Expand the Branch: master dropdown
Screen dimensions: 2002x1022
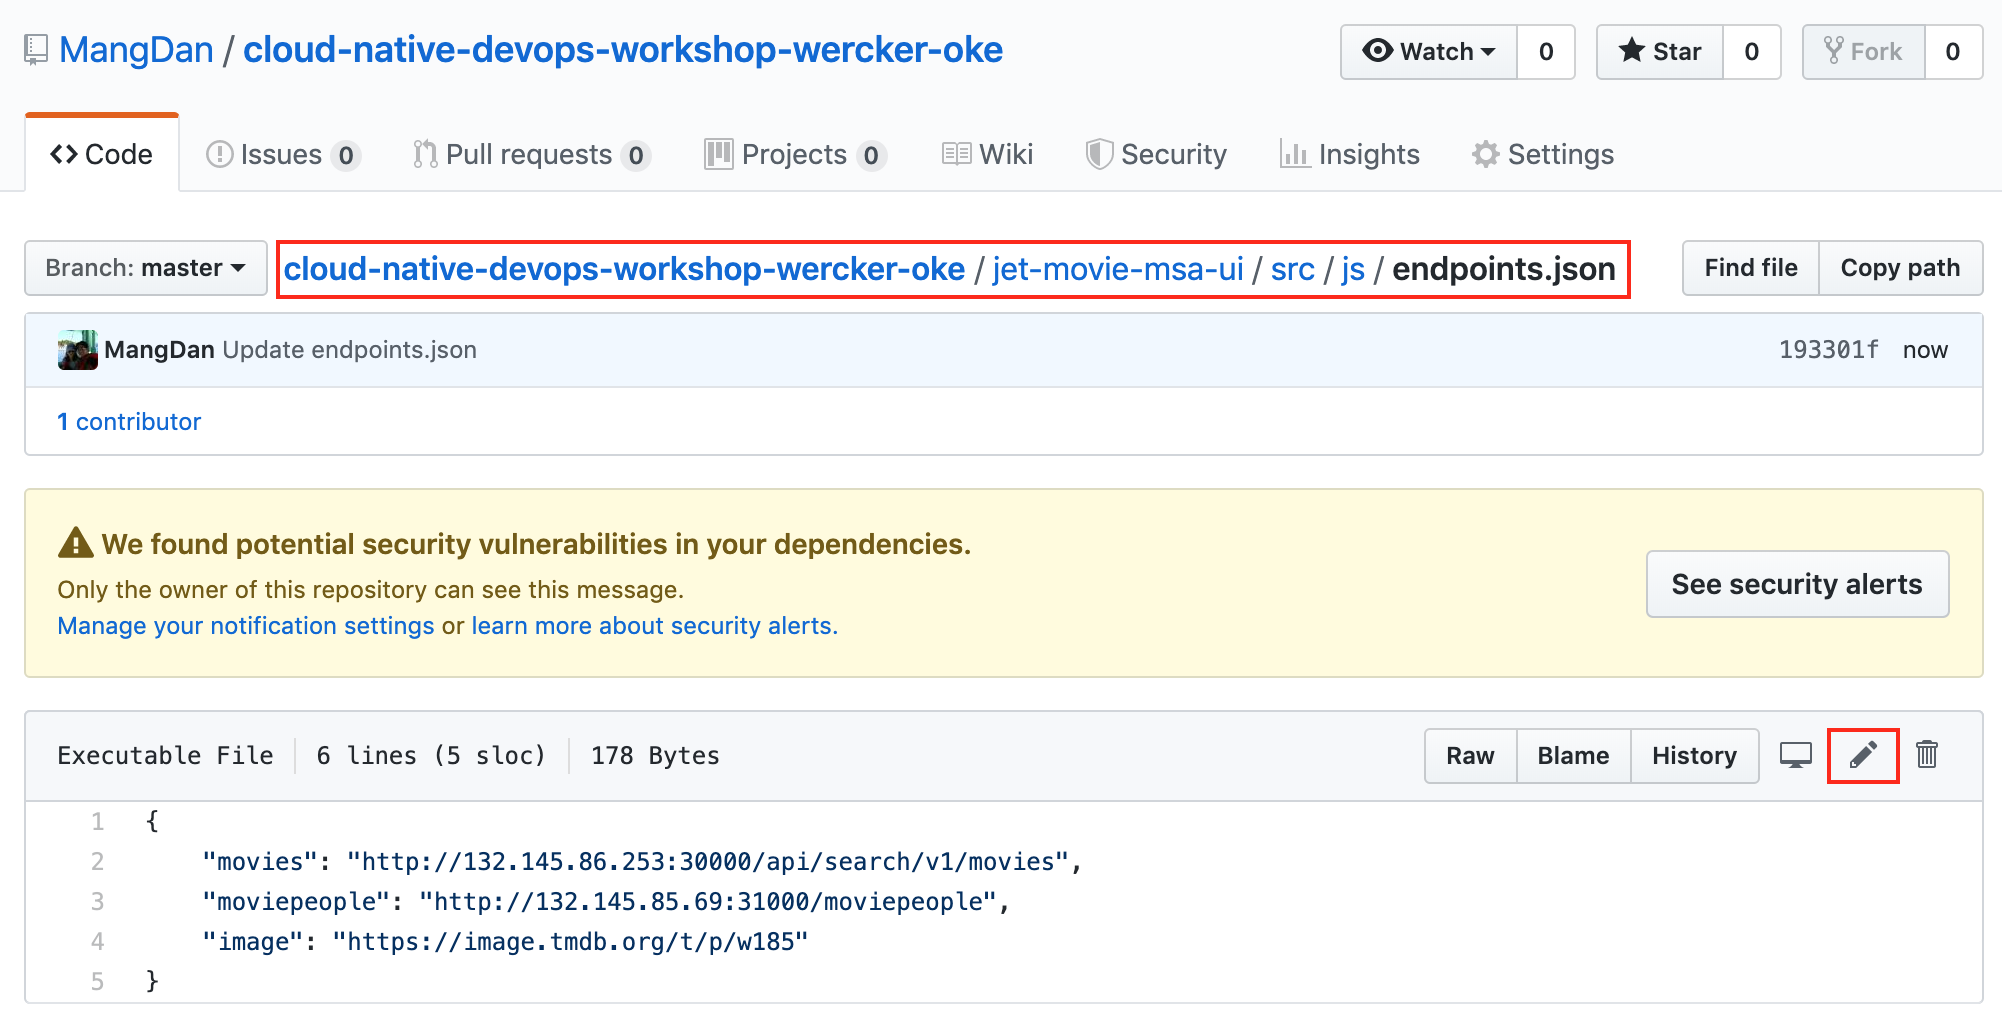tap(146, 268)
